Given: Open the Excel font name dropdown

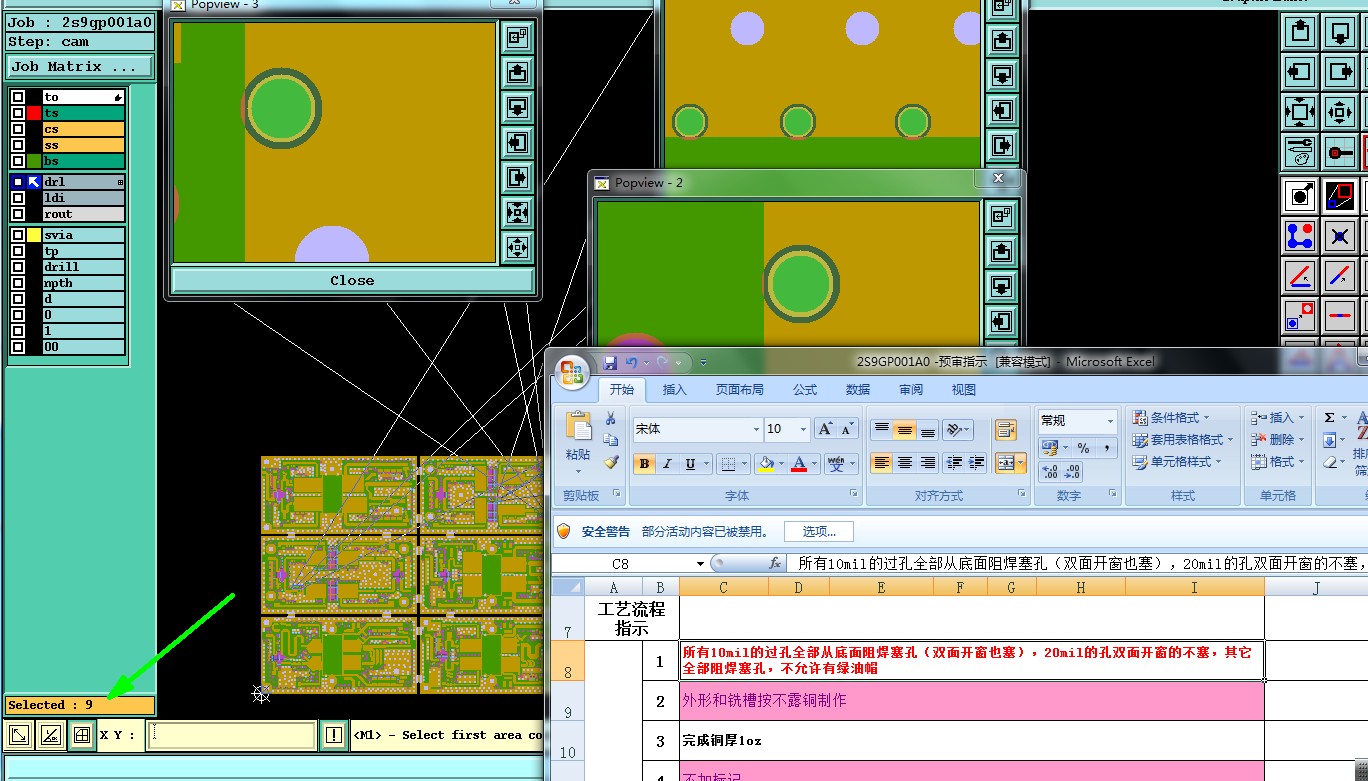Looking at the screenshot, I should pyautogui.click(x=756, y=429).
